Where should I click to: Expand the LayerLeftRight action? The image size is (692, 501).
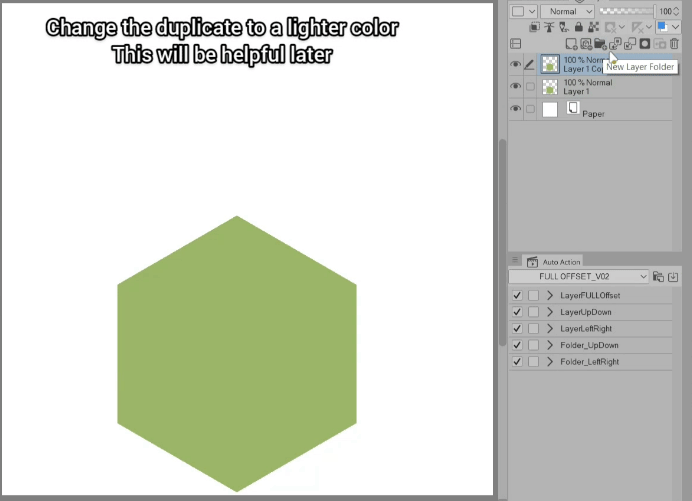tap(550, 328)
